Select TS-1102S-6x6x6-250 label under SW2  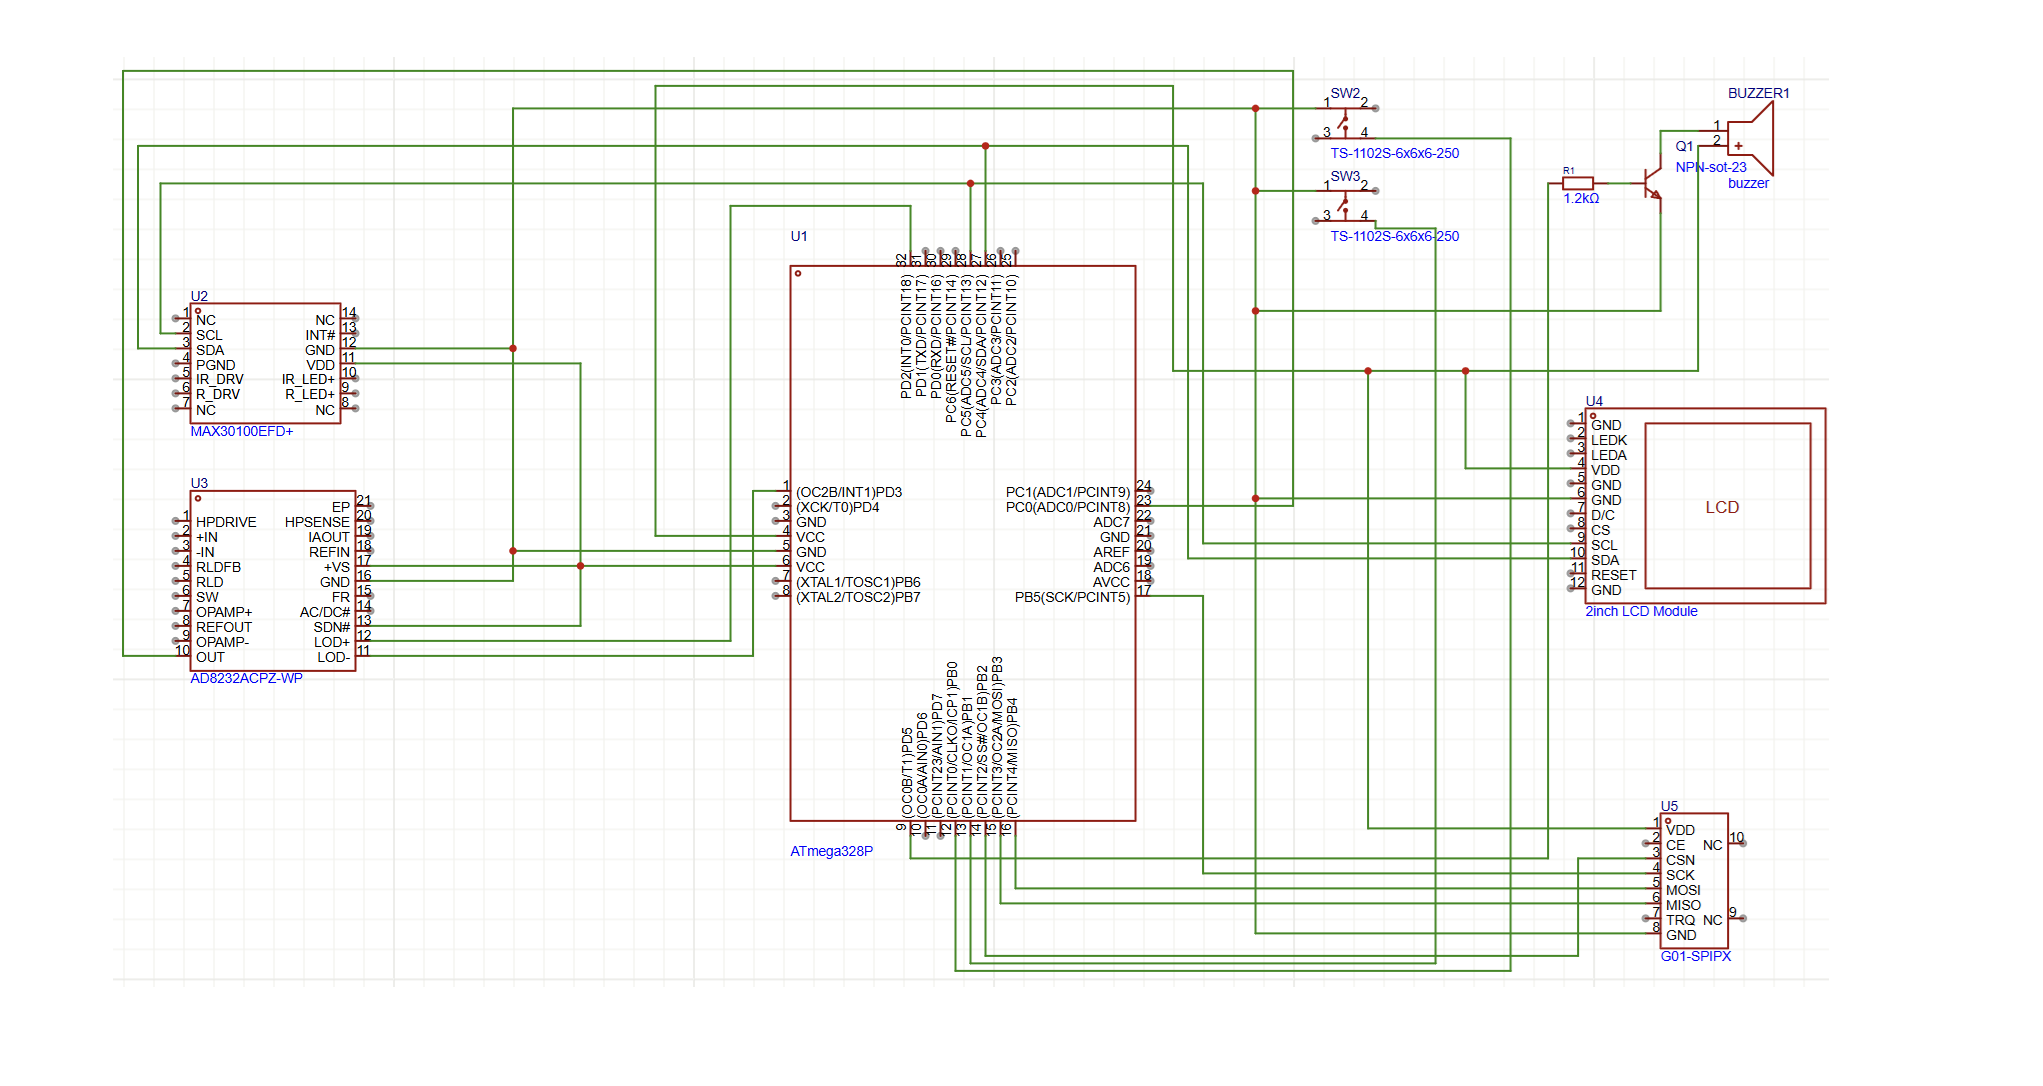pos(1394,153)
